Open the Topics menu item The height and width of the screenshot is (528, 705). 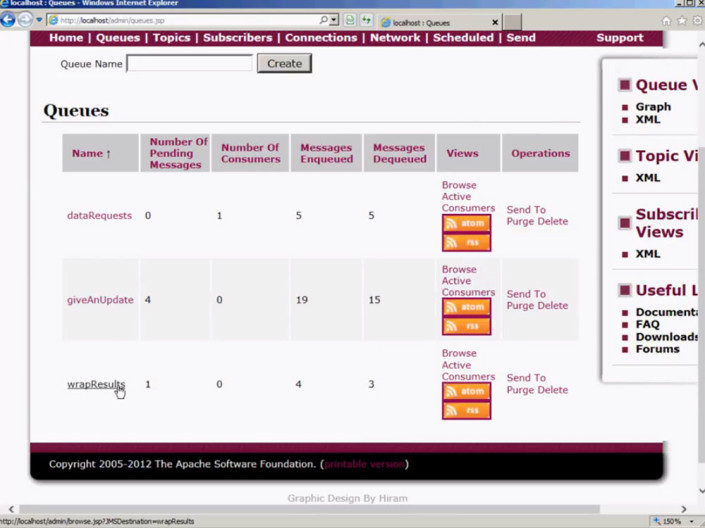tap(171, 38)
